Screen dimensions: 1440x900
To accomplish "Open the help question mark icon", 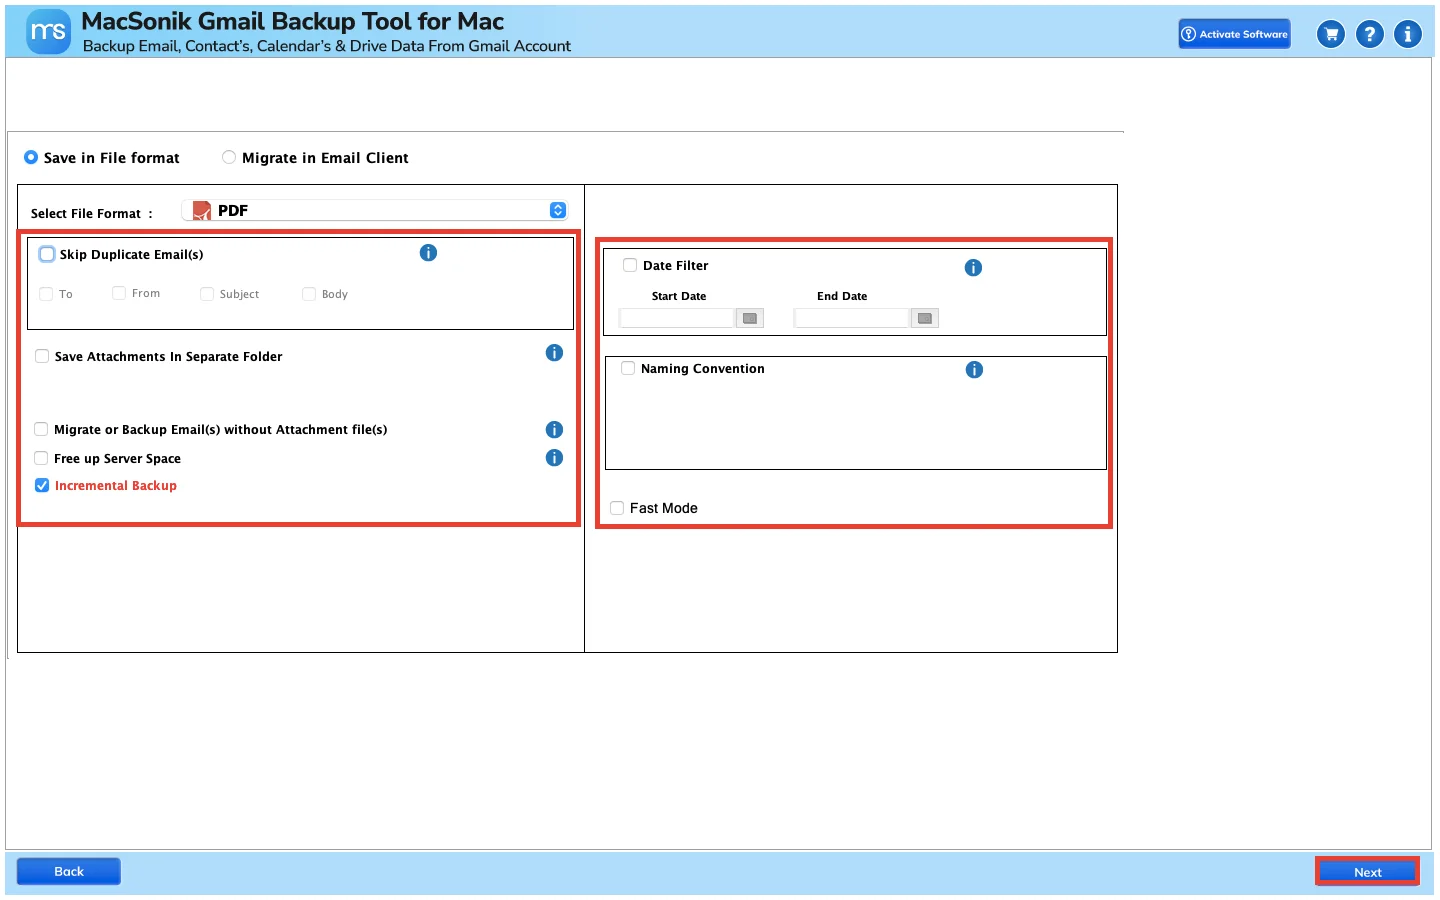I will [1370, 34].
